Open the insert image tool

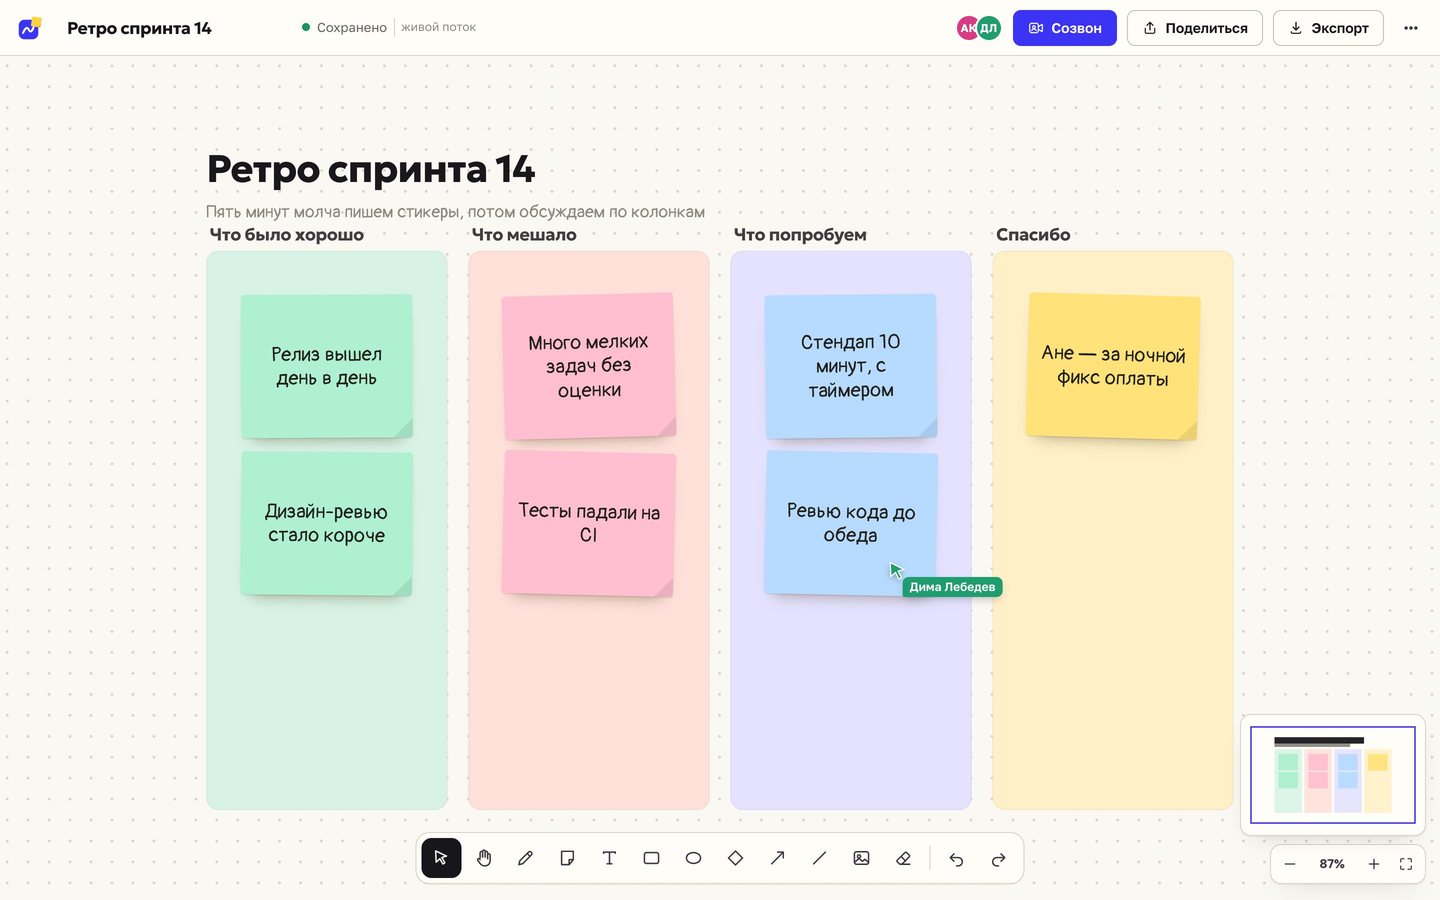pos(862,858)
